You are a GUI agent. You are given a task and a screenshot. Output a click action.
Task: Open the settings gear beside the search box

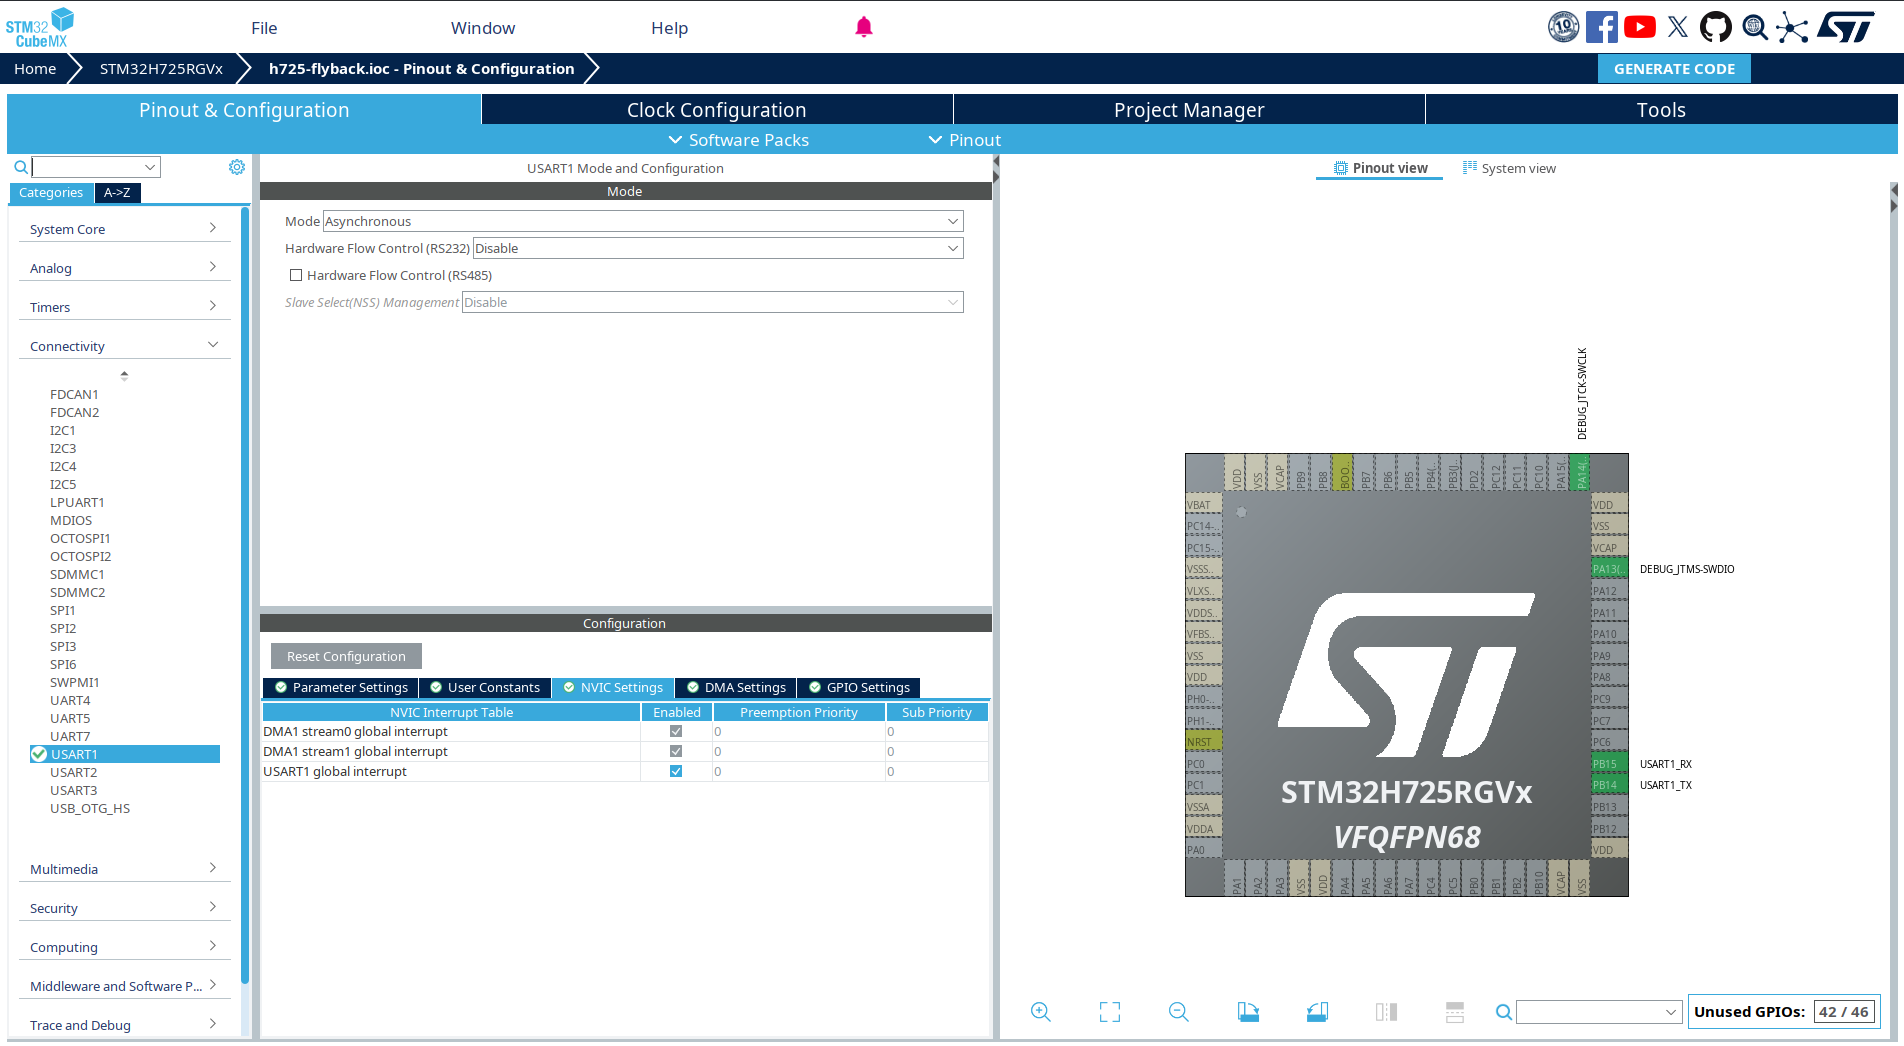click(x=236, y=166)
